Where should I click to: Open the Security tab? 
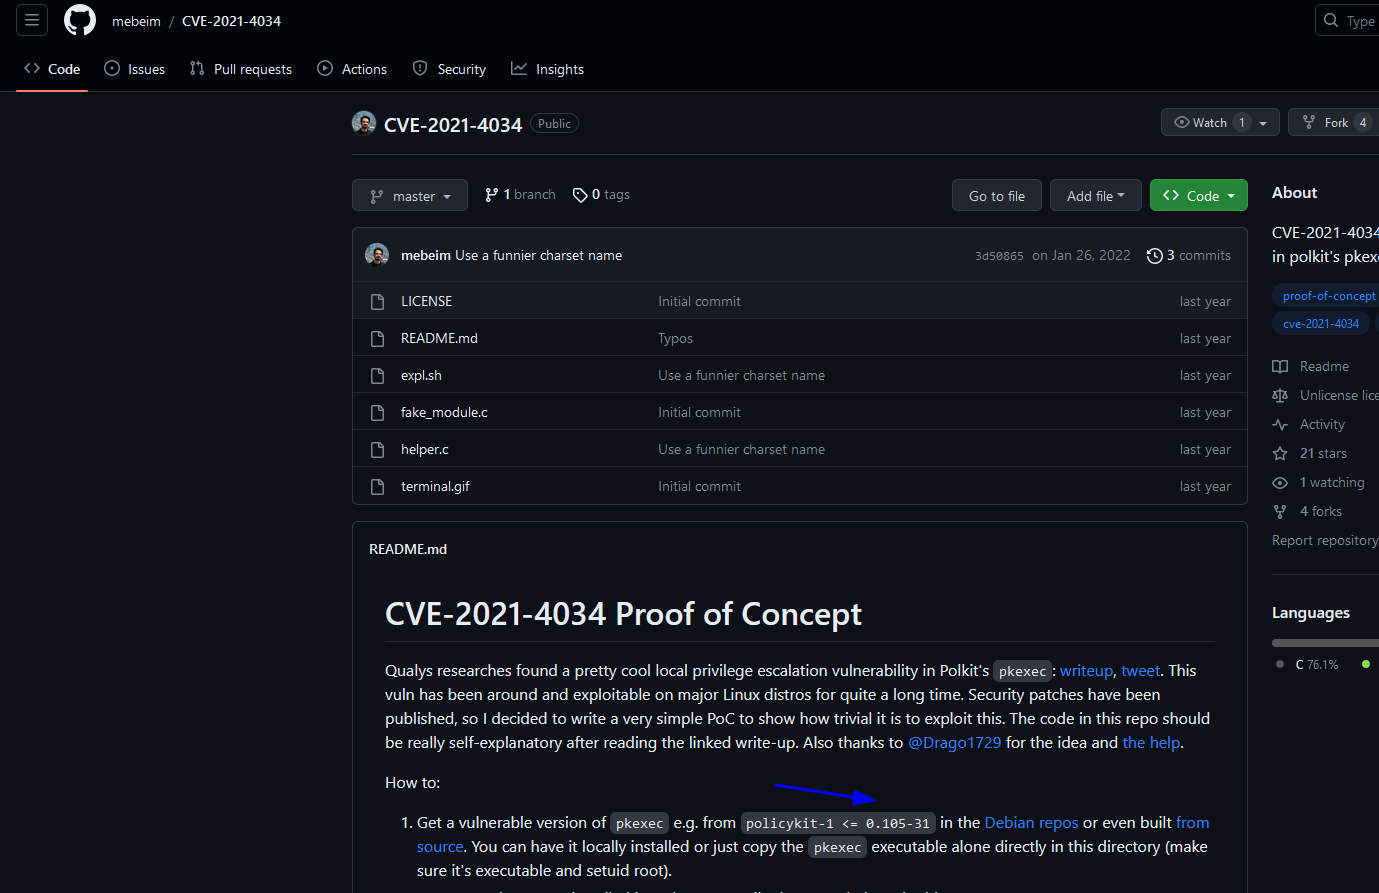(x=449, y=69)
